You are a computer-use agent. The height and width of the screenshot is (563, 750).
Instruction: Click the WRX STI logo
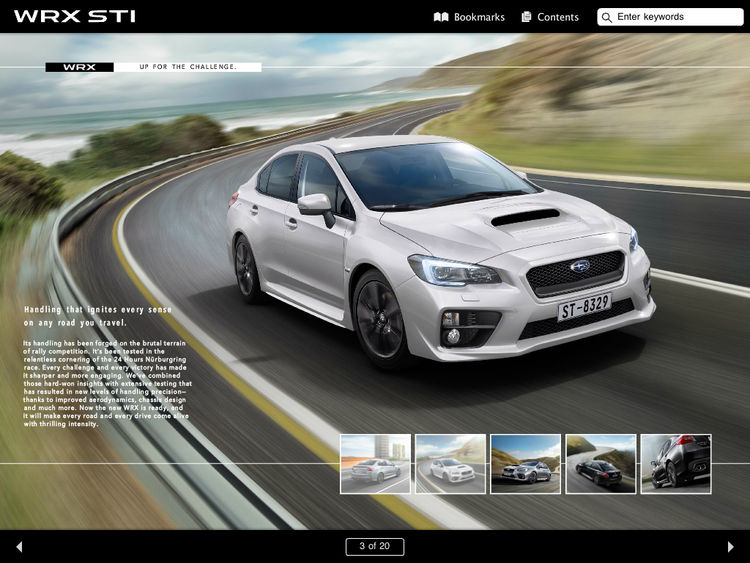(74, 16)
